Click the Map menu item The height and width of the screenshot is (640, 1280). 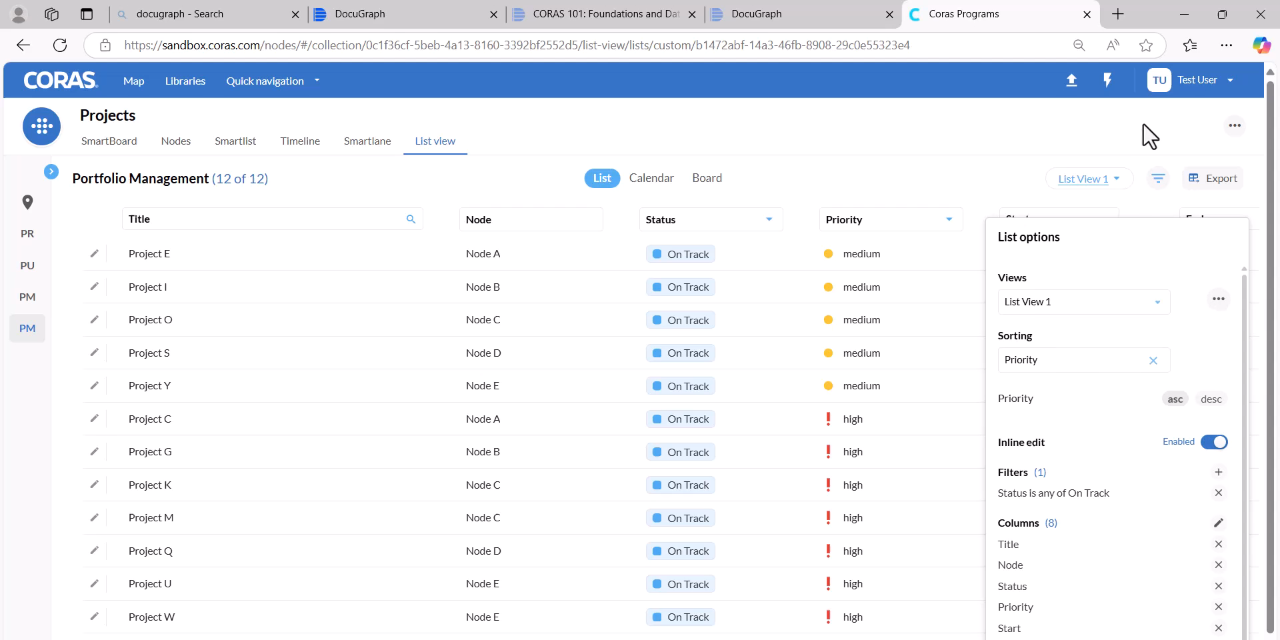coord(134,81)
